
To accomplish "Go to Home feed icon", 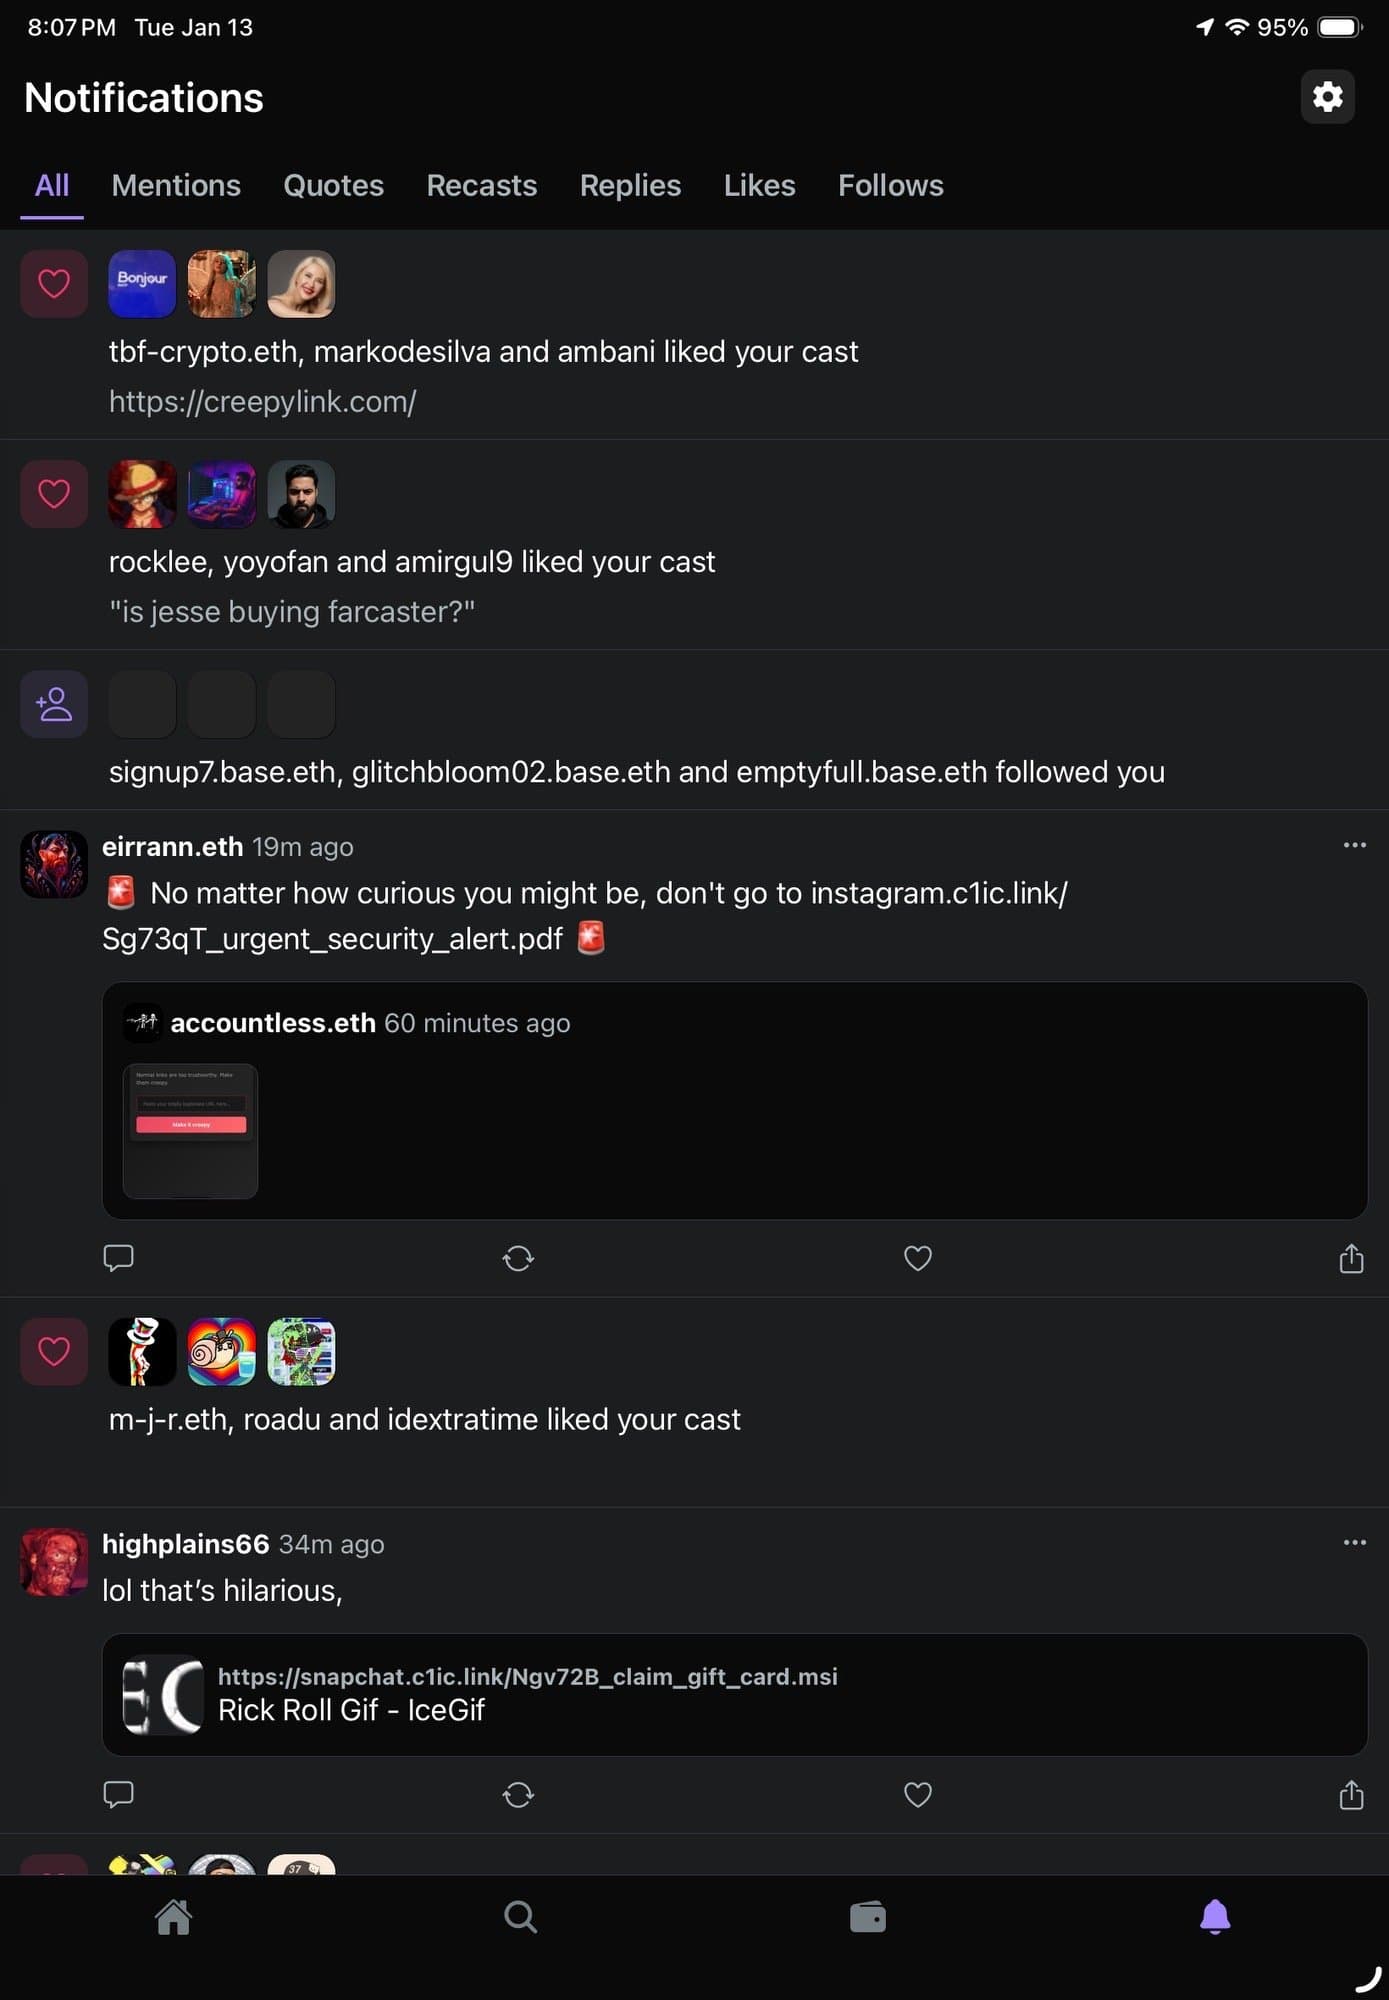I will coord(173,1917).
